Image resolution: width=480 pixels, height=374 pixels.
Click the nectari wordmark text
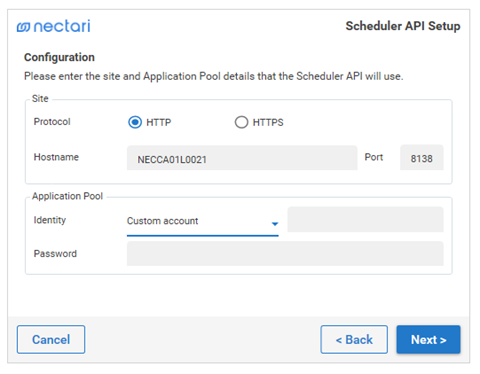(62, 26)
